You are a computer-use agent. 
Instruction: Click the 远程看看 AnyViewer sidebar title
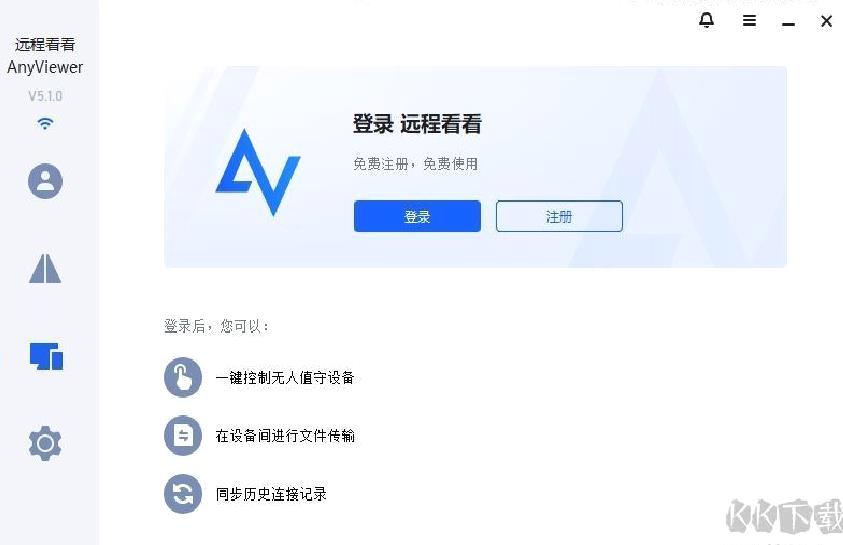(x=45, y=56)
